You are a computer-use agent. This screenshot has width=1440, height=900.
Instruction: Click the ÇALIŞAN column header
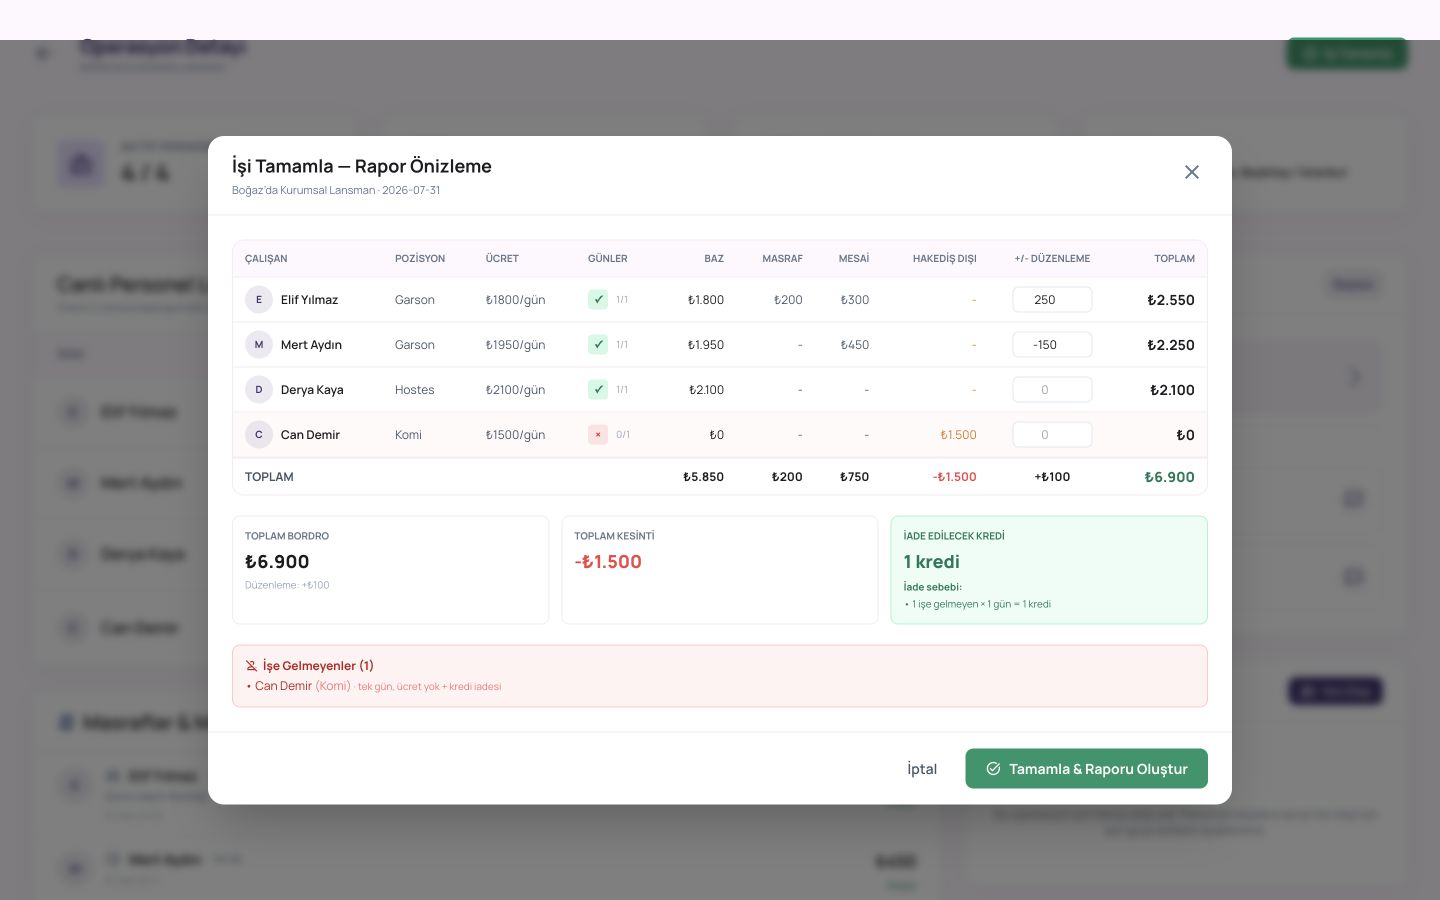tap(266, 259)
